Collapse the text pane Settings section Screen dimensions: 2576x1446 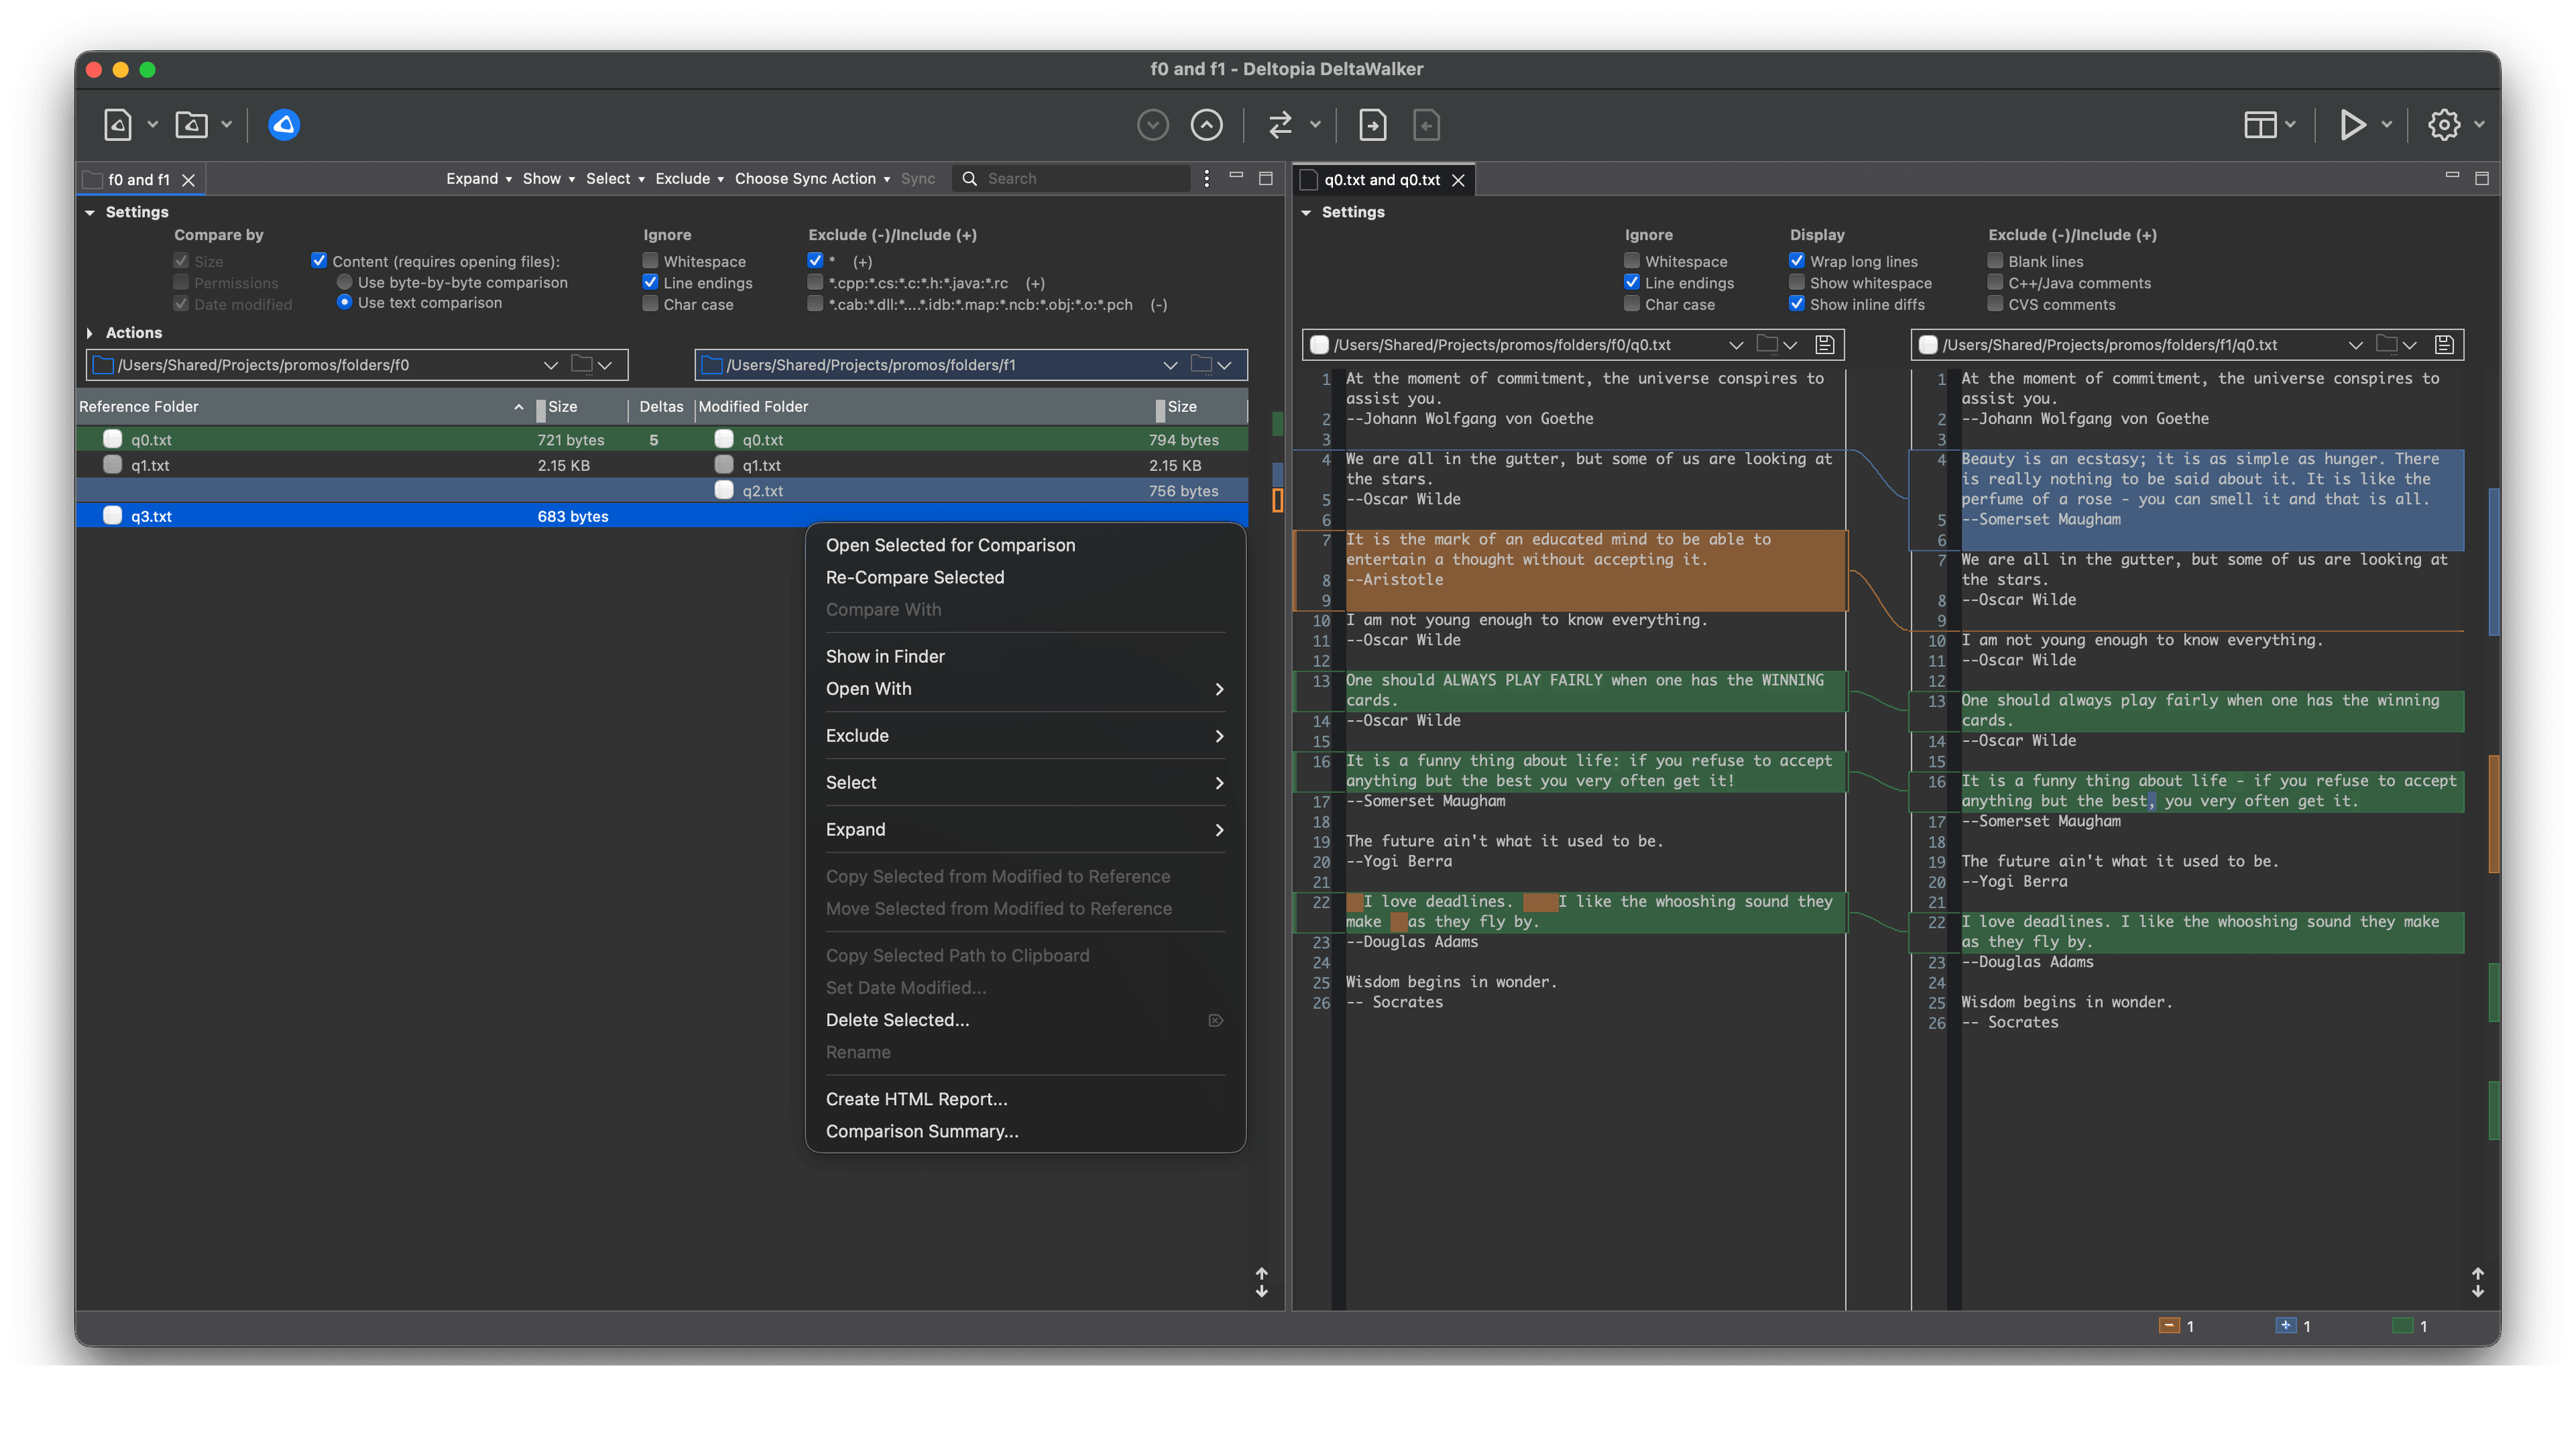click(1305, 212)
